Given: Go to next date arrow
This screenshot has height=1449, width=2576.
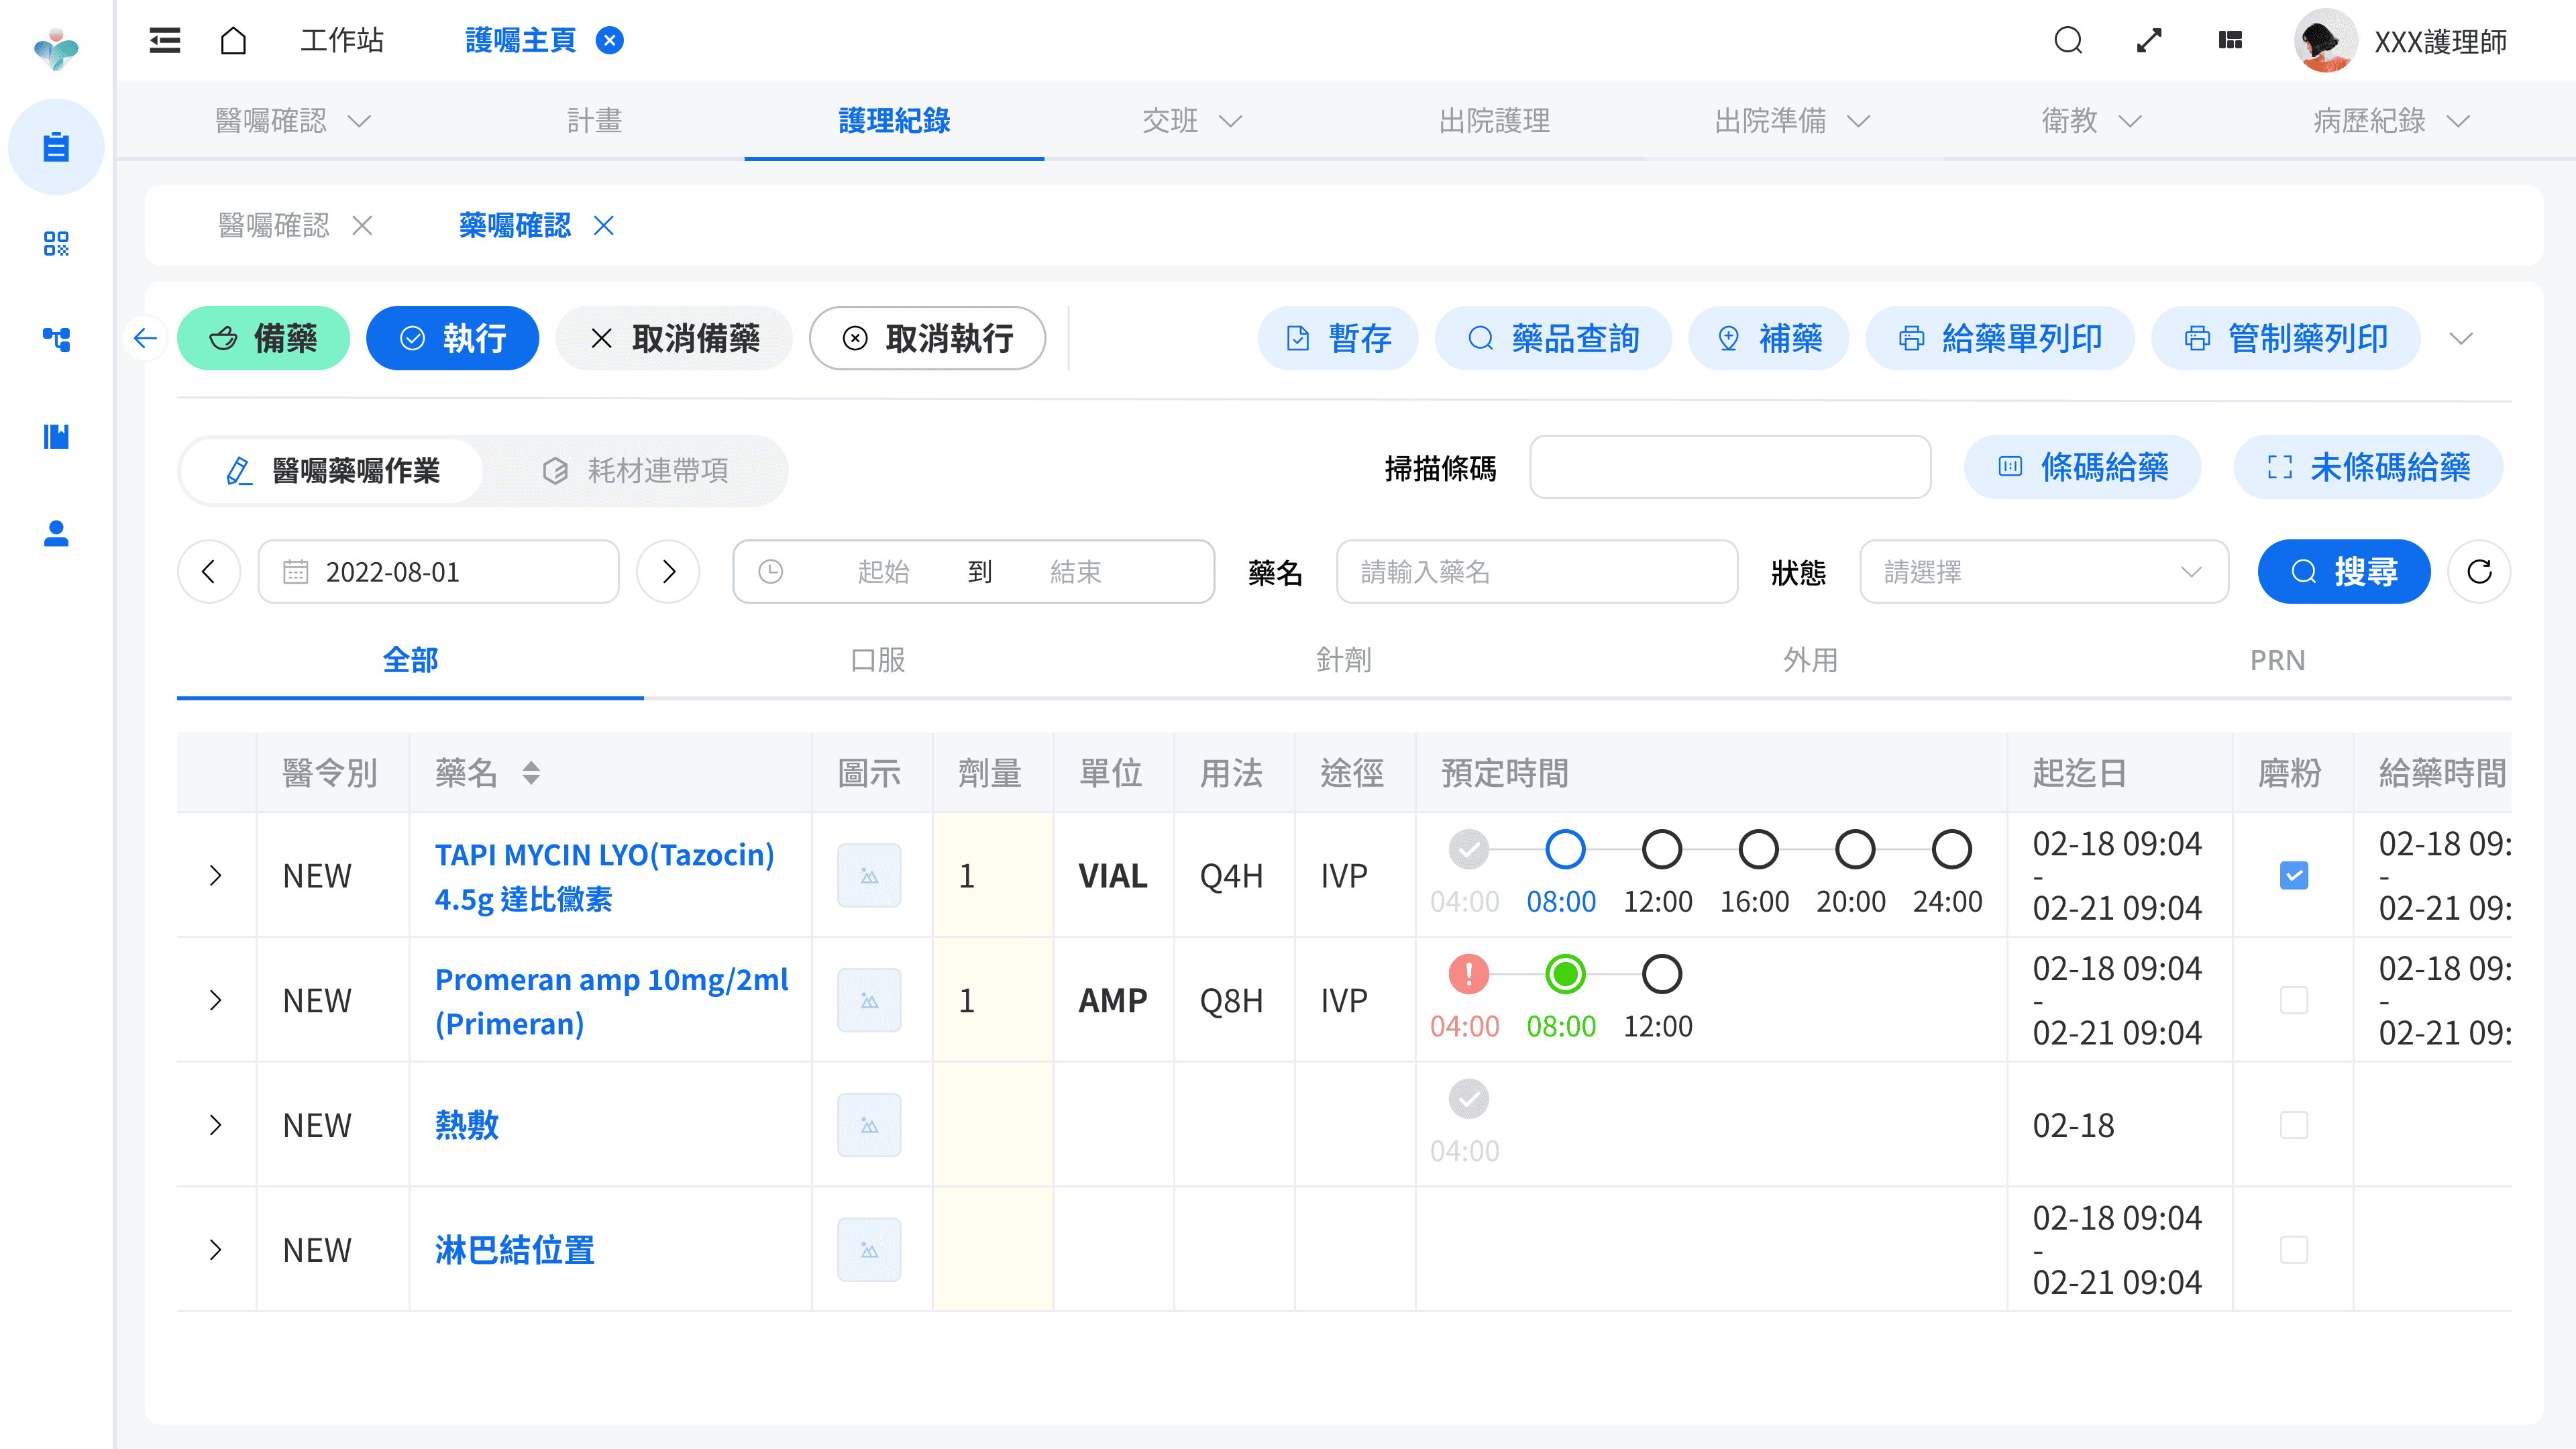Looking at the screenshot, I should tap(668, 571).
